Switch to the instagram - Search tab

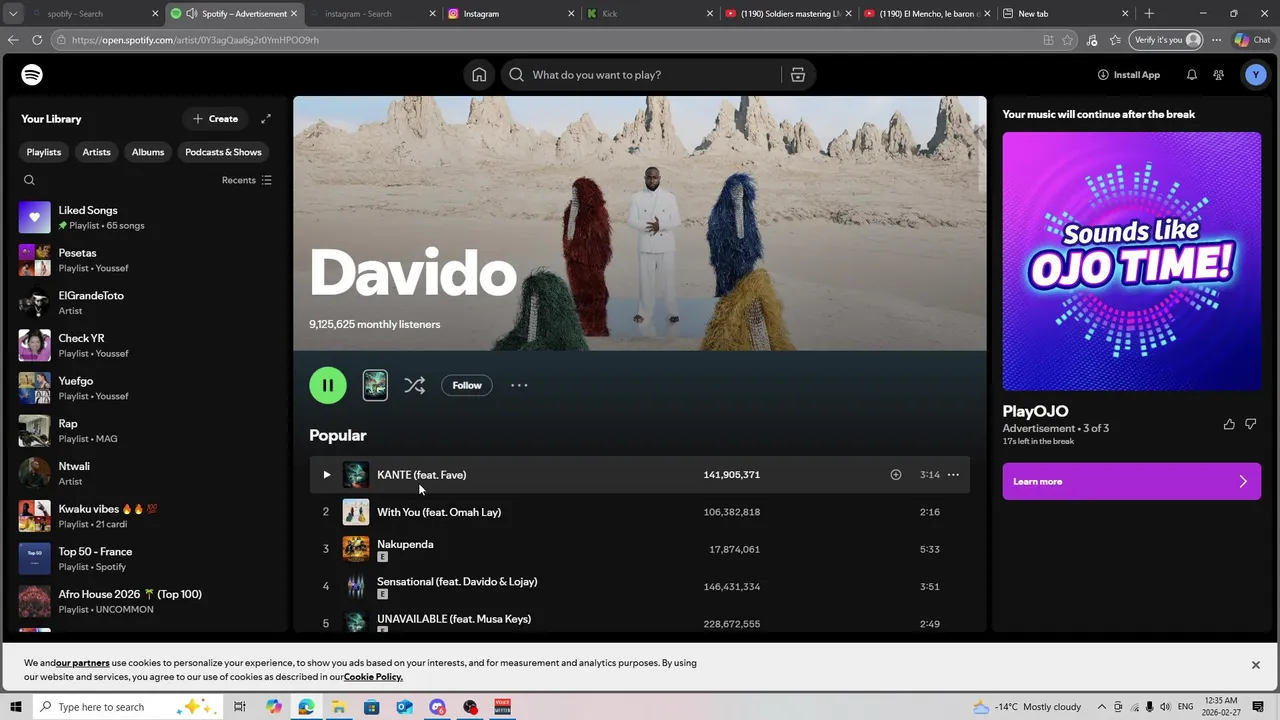(x=372, y=14)
